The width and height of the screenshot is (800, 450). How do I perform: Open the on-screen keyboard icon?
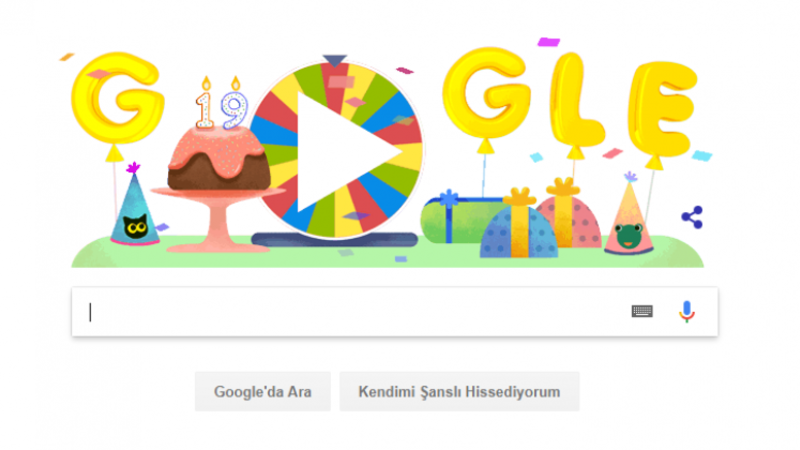point(642,311)
